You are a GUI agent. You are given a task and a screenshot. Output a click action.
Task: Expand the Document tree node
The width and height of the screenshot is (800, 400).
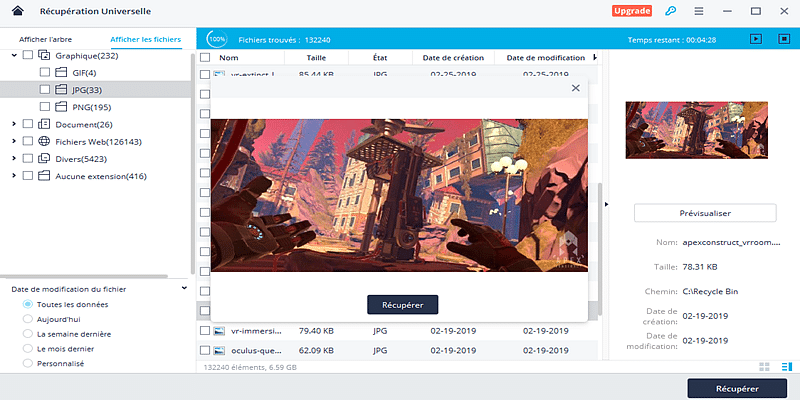coord(14,124)
